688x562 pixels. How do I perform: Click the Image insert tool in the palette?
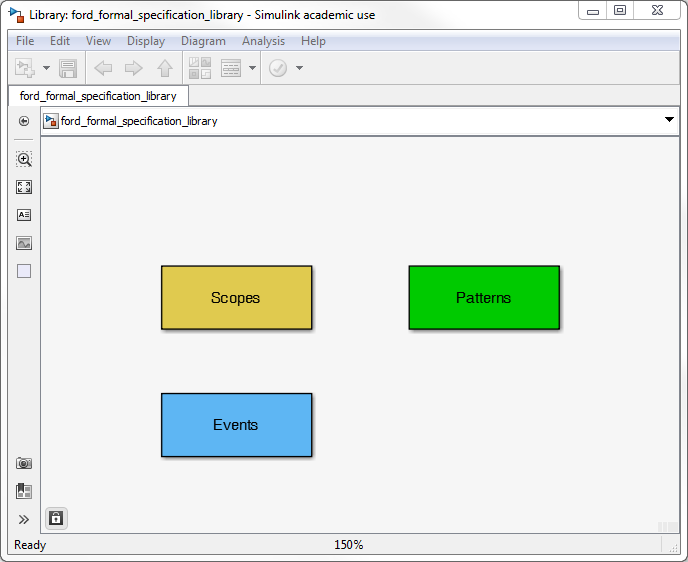24,243
